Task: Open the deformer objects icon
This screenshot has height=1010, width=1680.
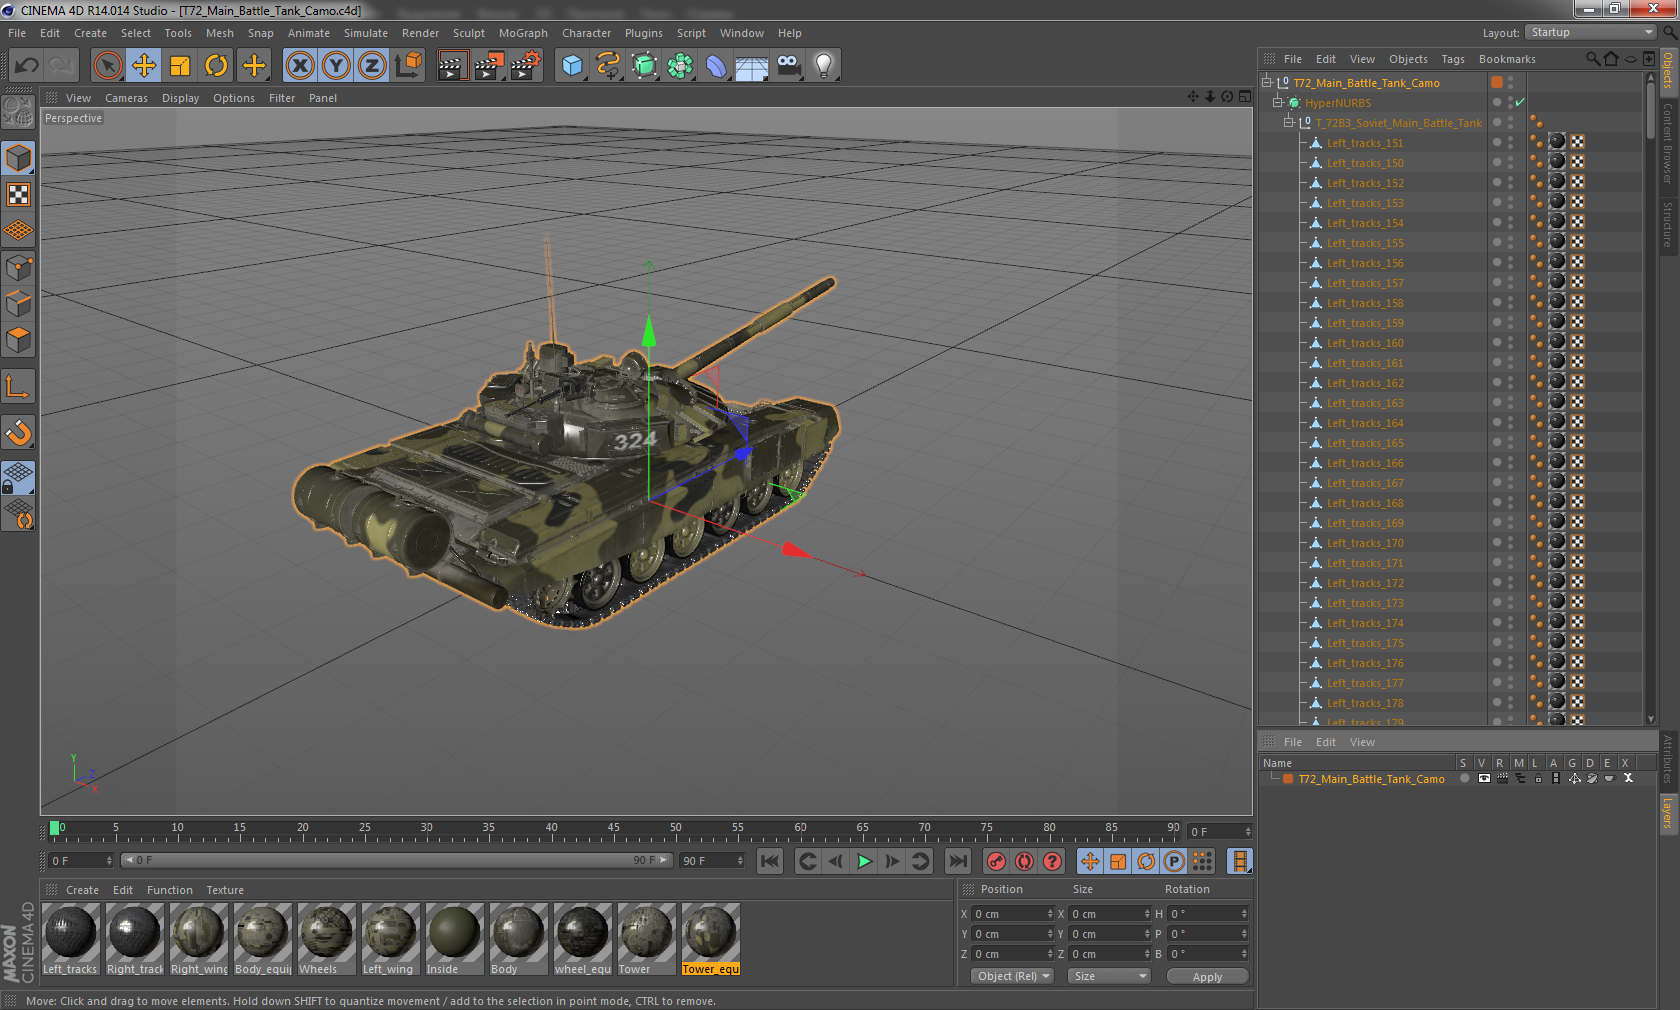Action: 716,66
